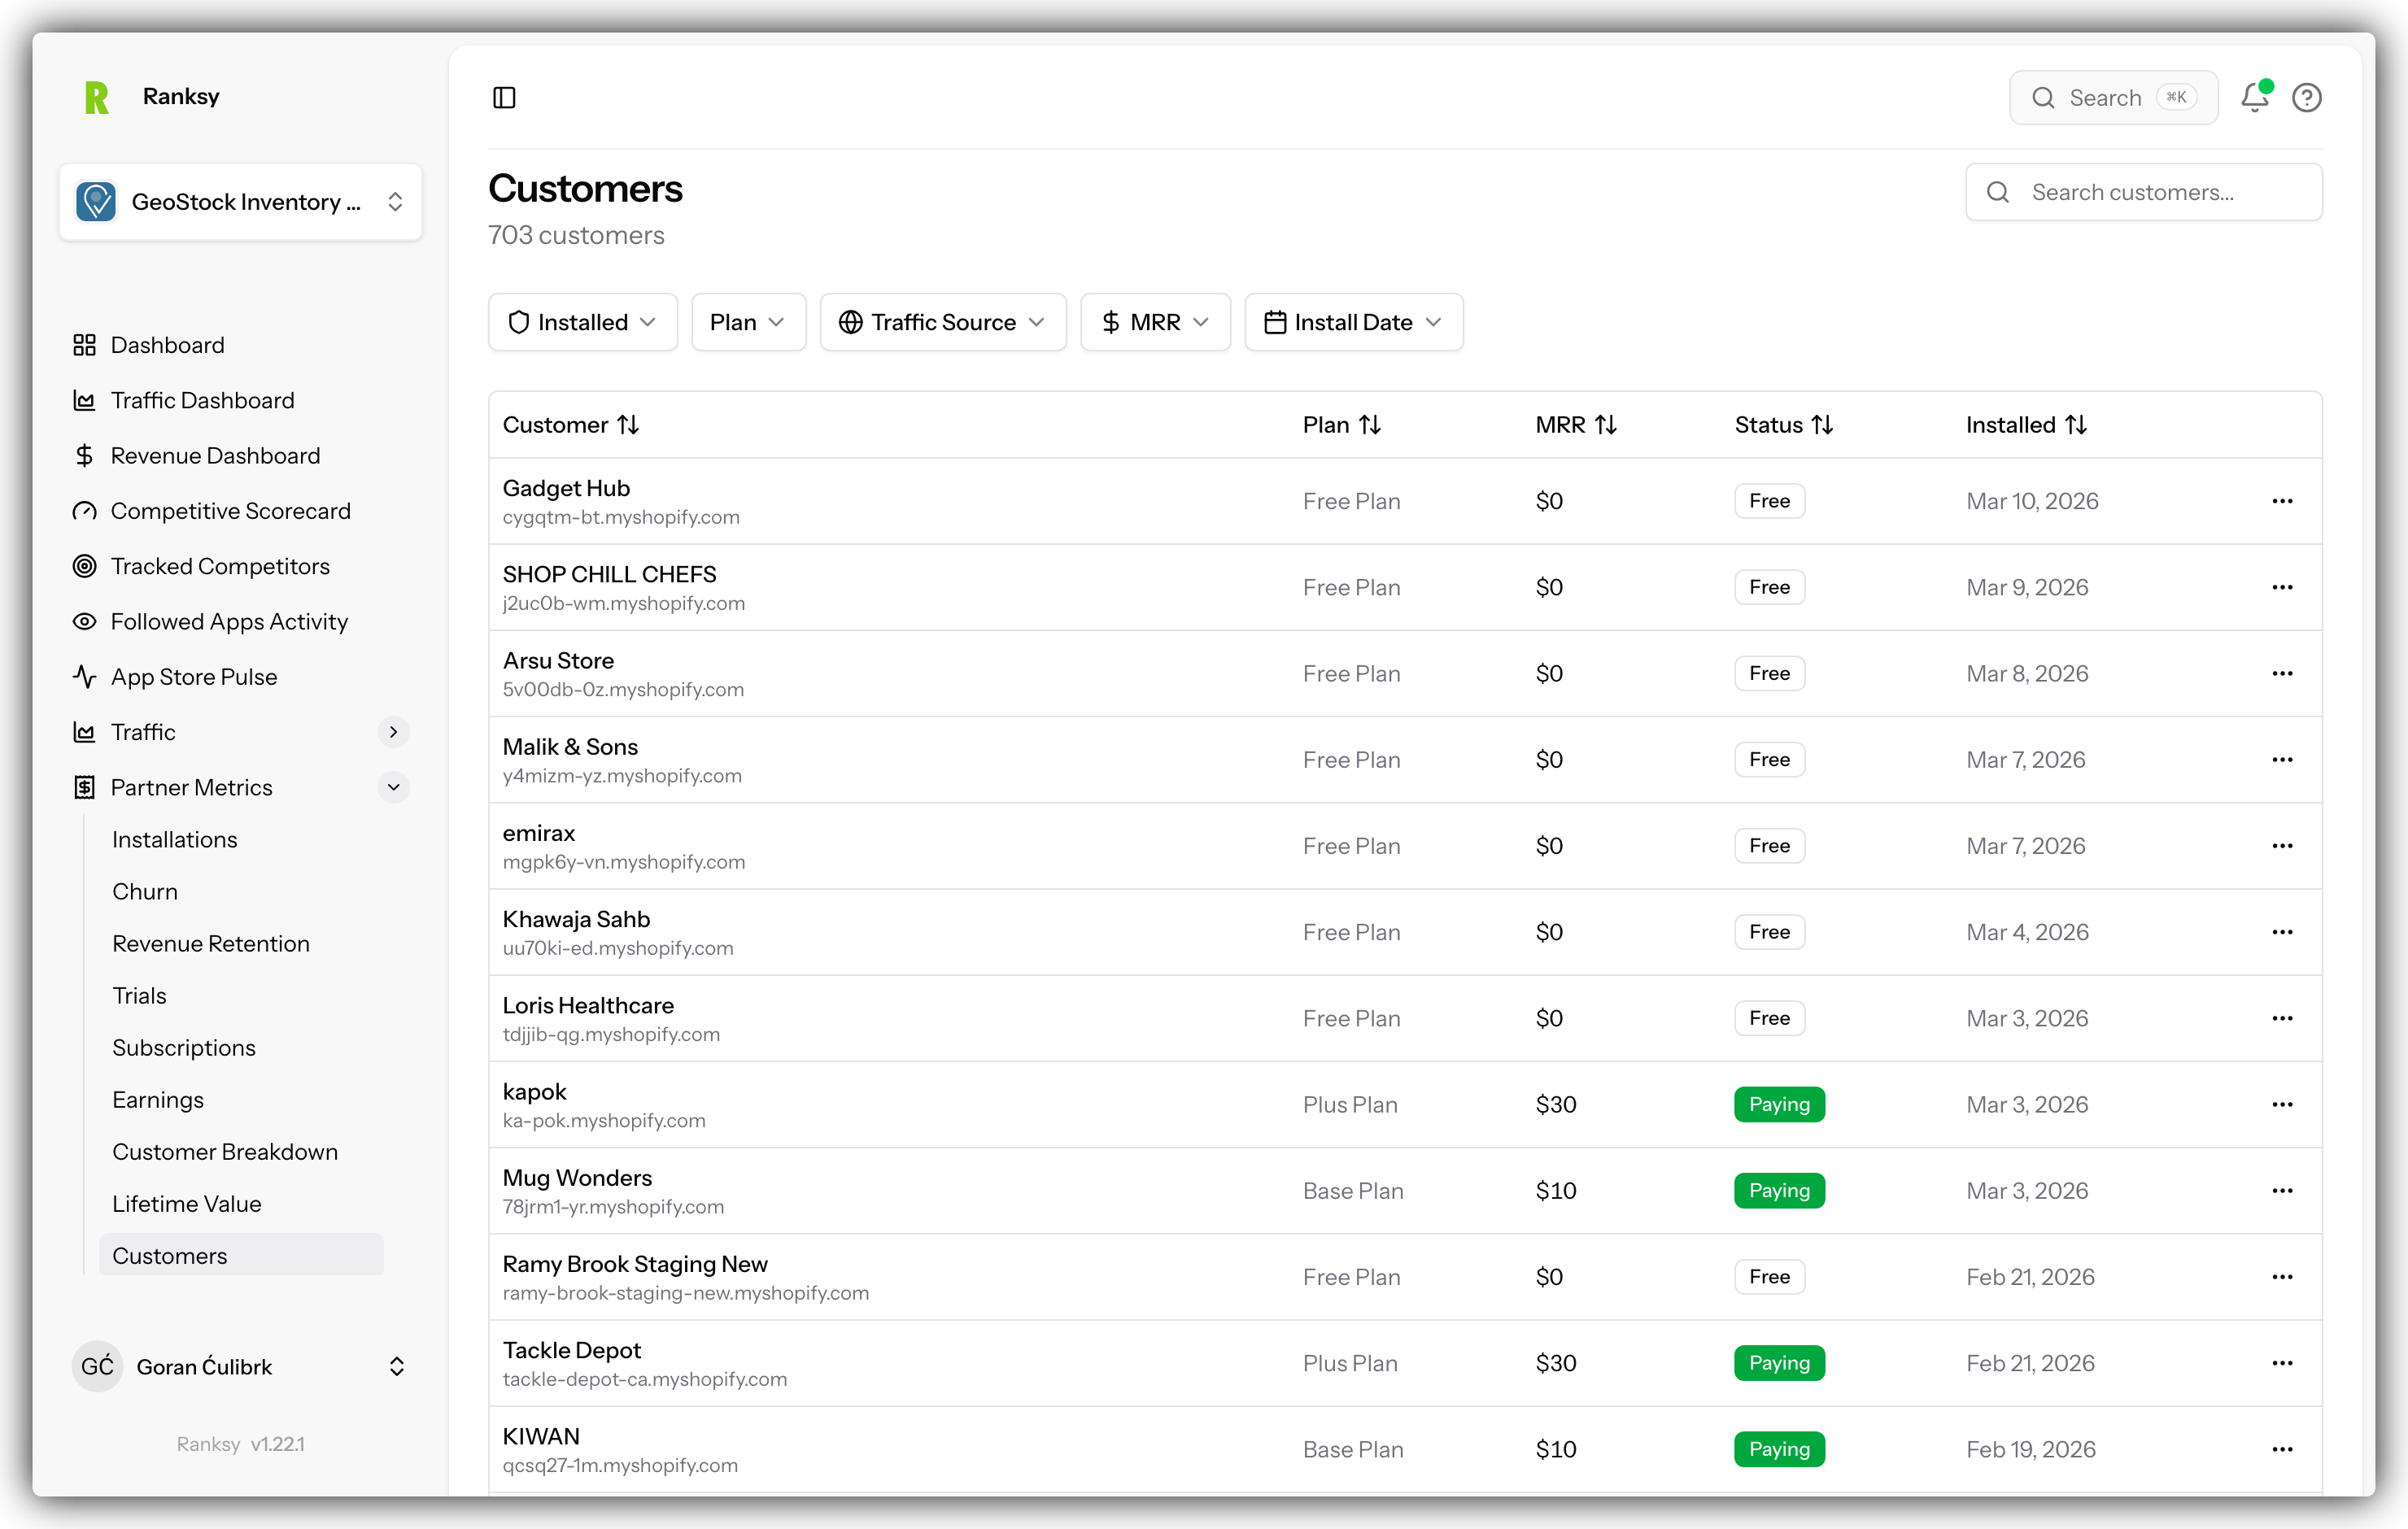Click the Ranksy v1.22.1 version label
Viewport: 2408px width, 1529px height.
point(241,1444)
